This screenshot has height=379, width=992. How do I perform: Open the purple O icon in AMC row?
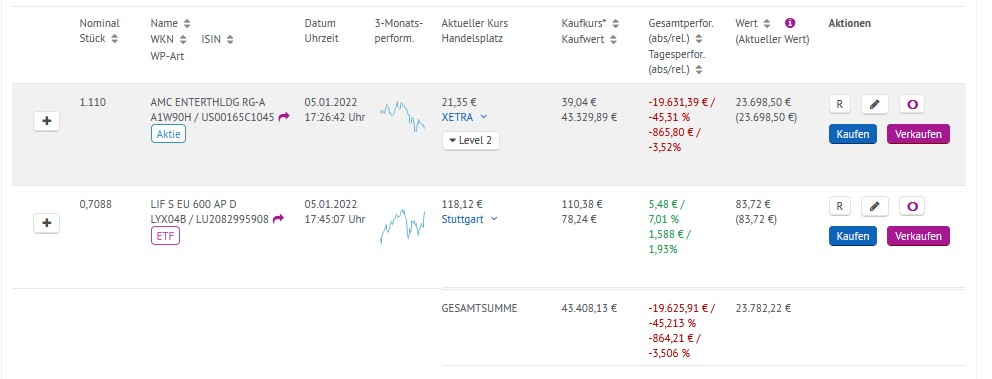tap(912, 104)
